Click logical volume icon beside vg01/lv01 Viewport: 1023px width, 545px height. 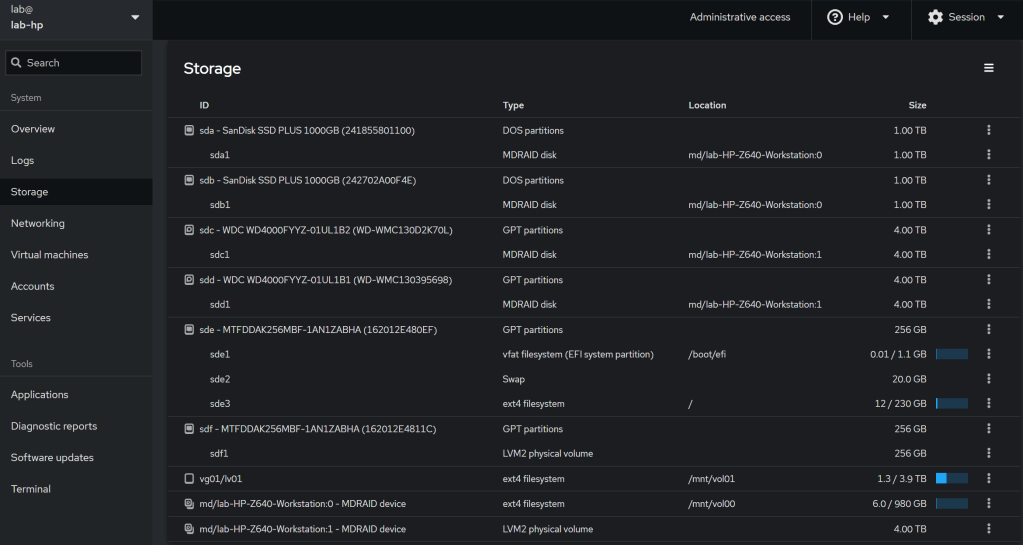(189, 479)
